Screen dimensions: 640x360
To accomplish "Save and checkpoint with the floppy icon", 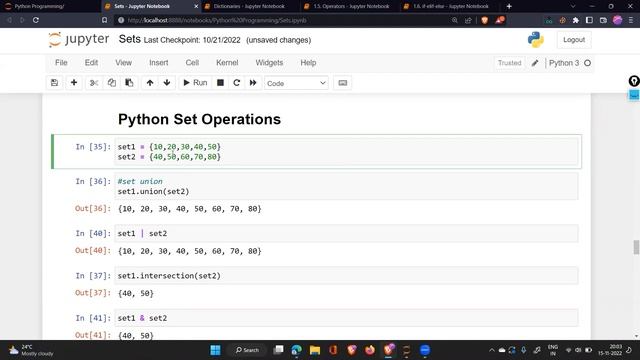I will (54, 83).
